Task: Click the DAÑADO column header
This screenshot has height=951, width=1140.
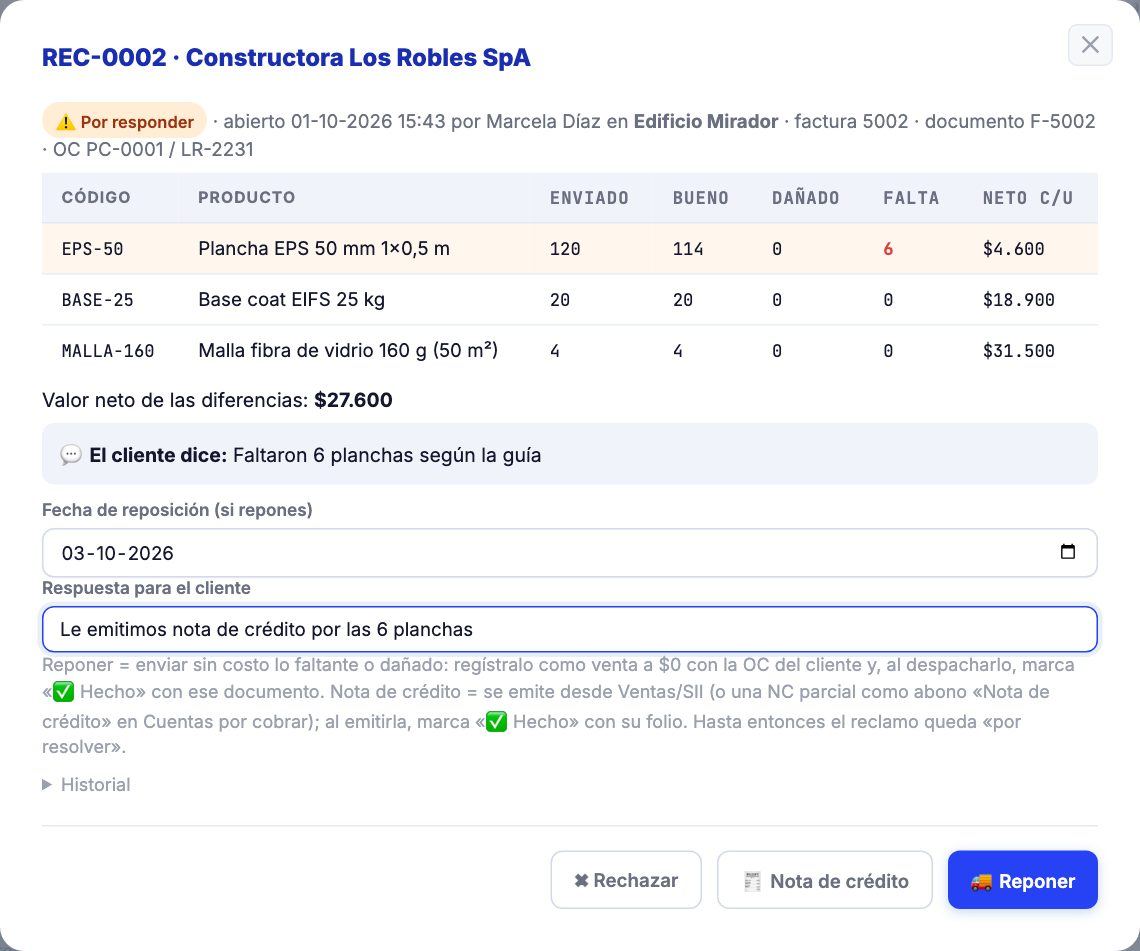Action: click(x=806, y=198)
